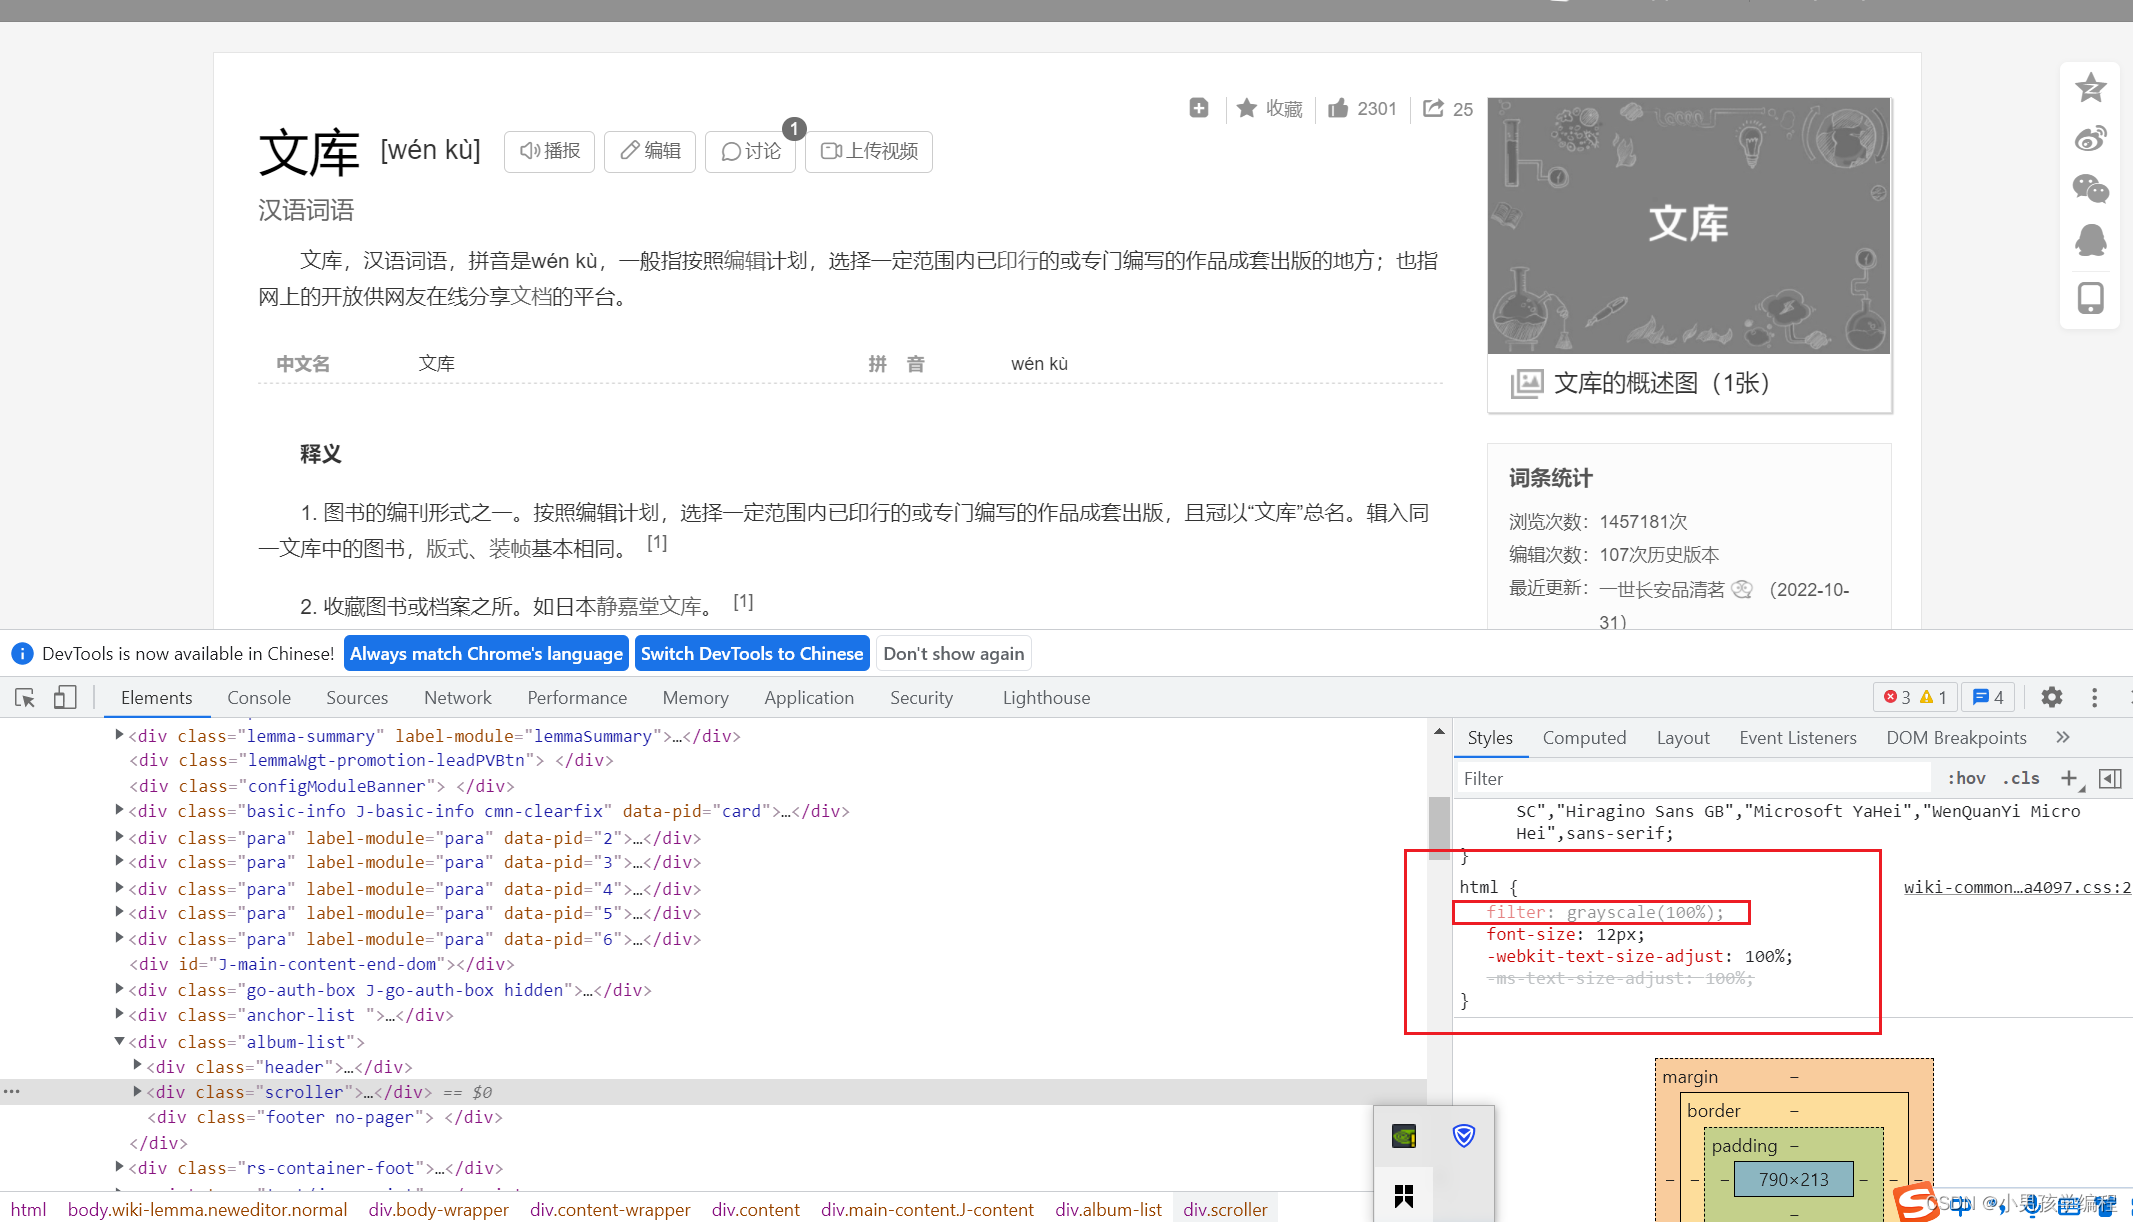Open DevTools three-dot customize menu
The width and height of the screenshot is (2133, 1222).
click(2095, 697)
